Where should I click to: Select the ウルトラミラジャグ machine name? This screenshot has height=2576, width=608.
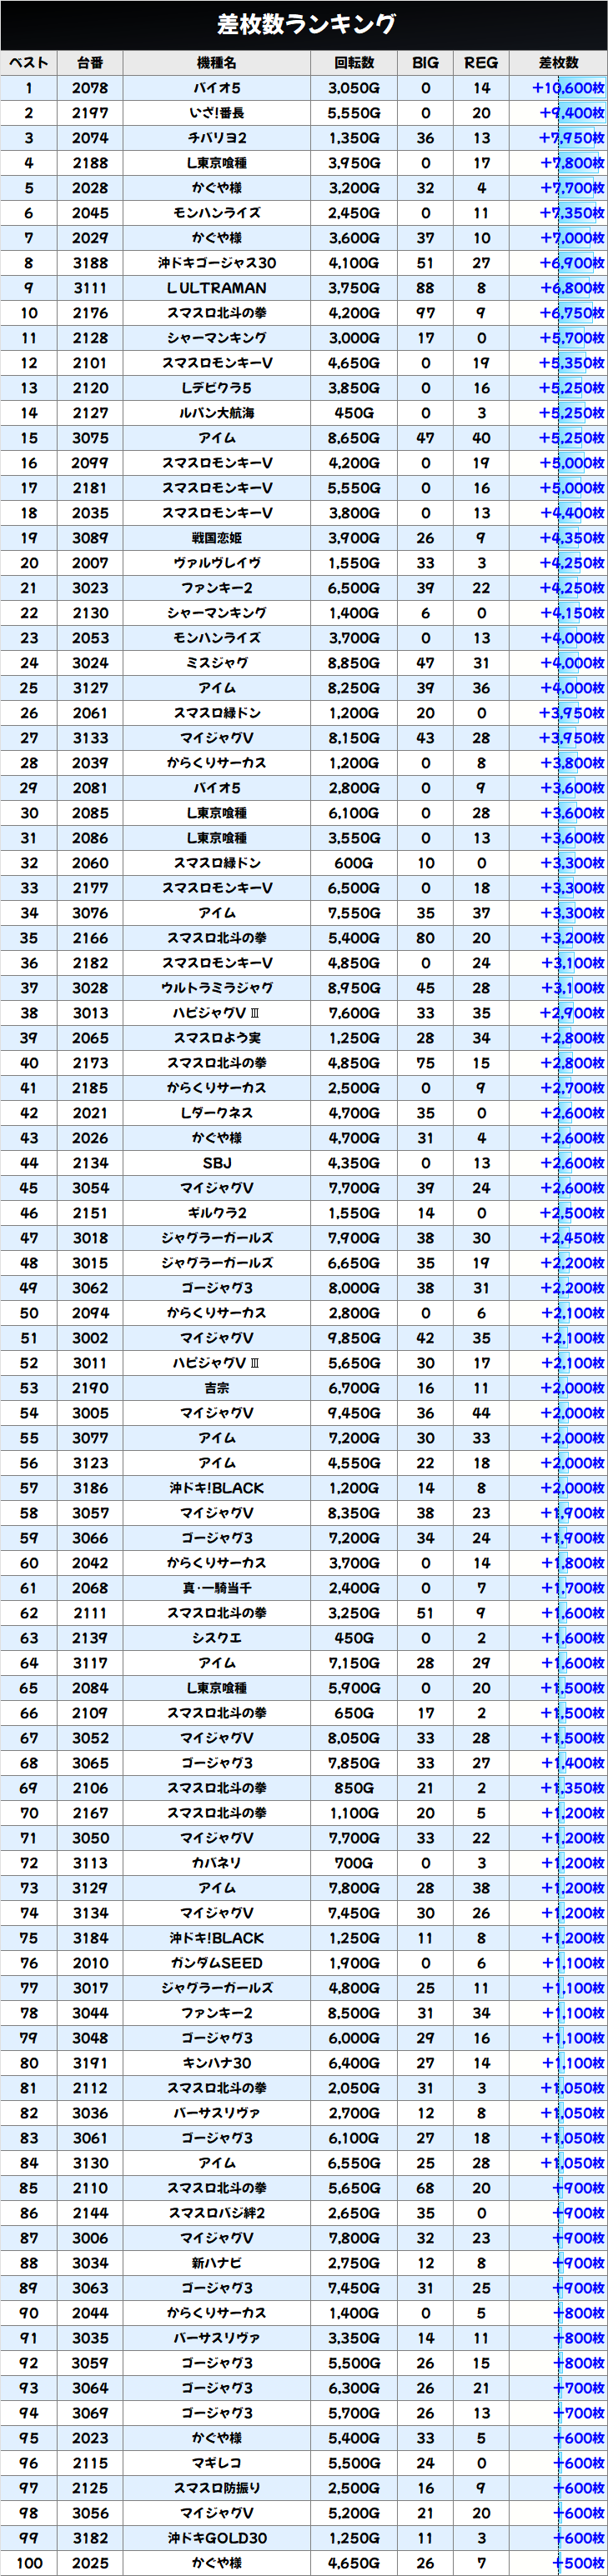217,988
